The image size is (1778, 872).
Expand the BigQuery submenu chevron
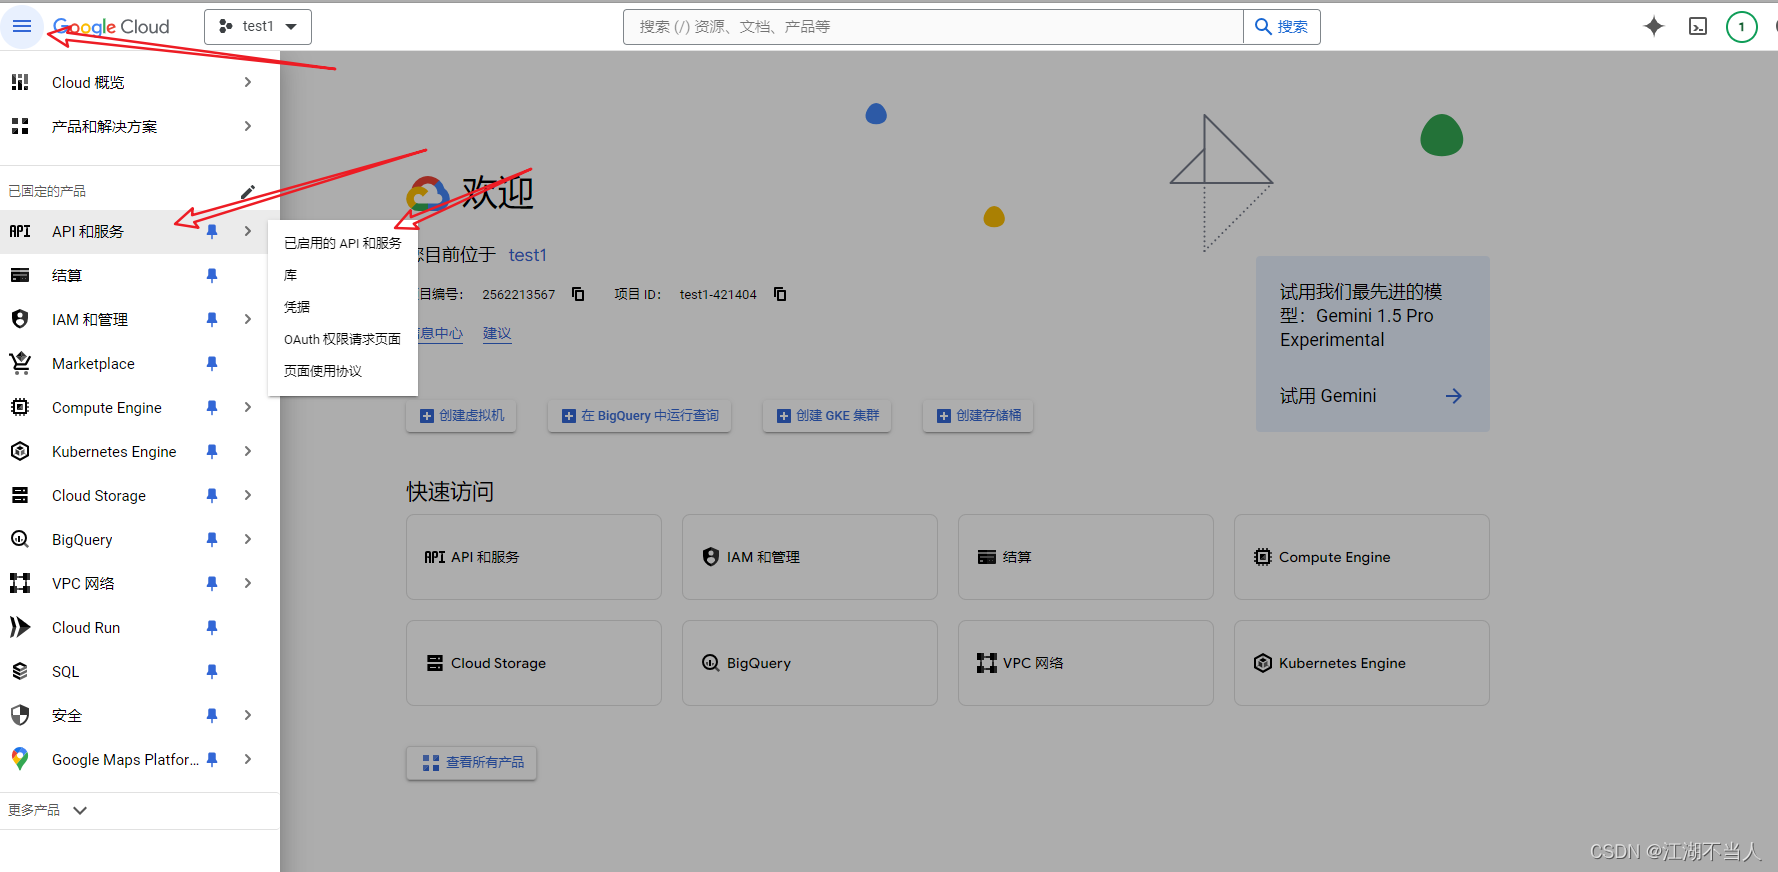click(x=248, y=539)
